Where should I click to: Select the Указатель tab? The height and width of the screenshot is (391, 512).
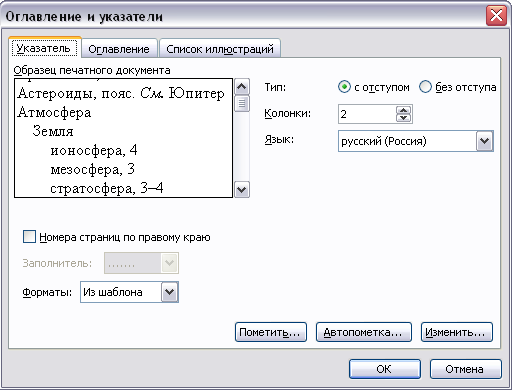(44, 48)
